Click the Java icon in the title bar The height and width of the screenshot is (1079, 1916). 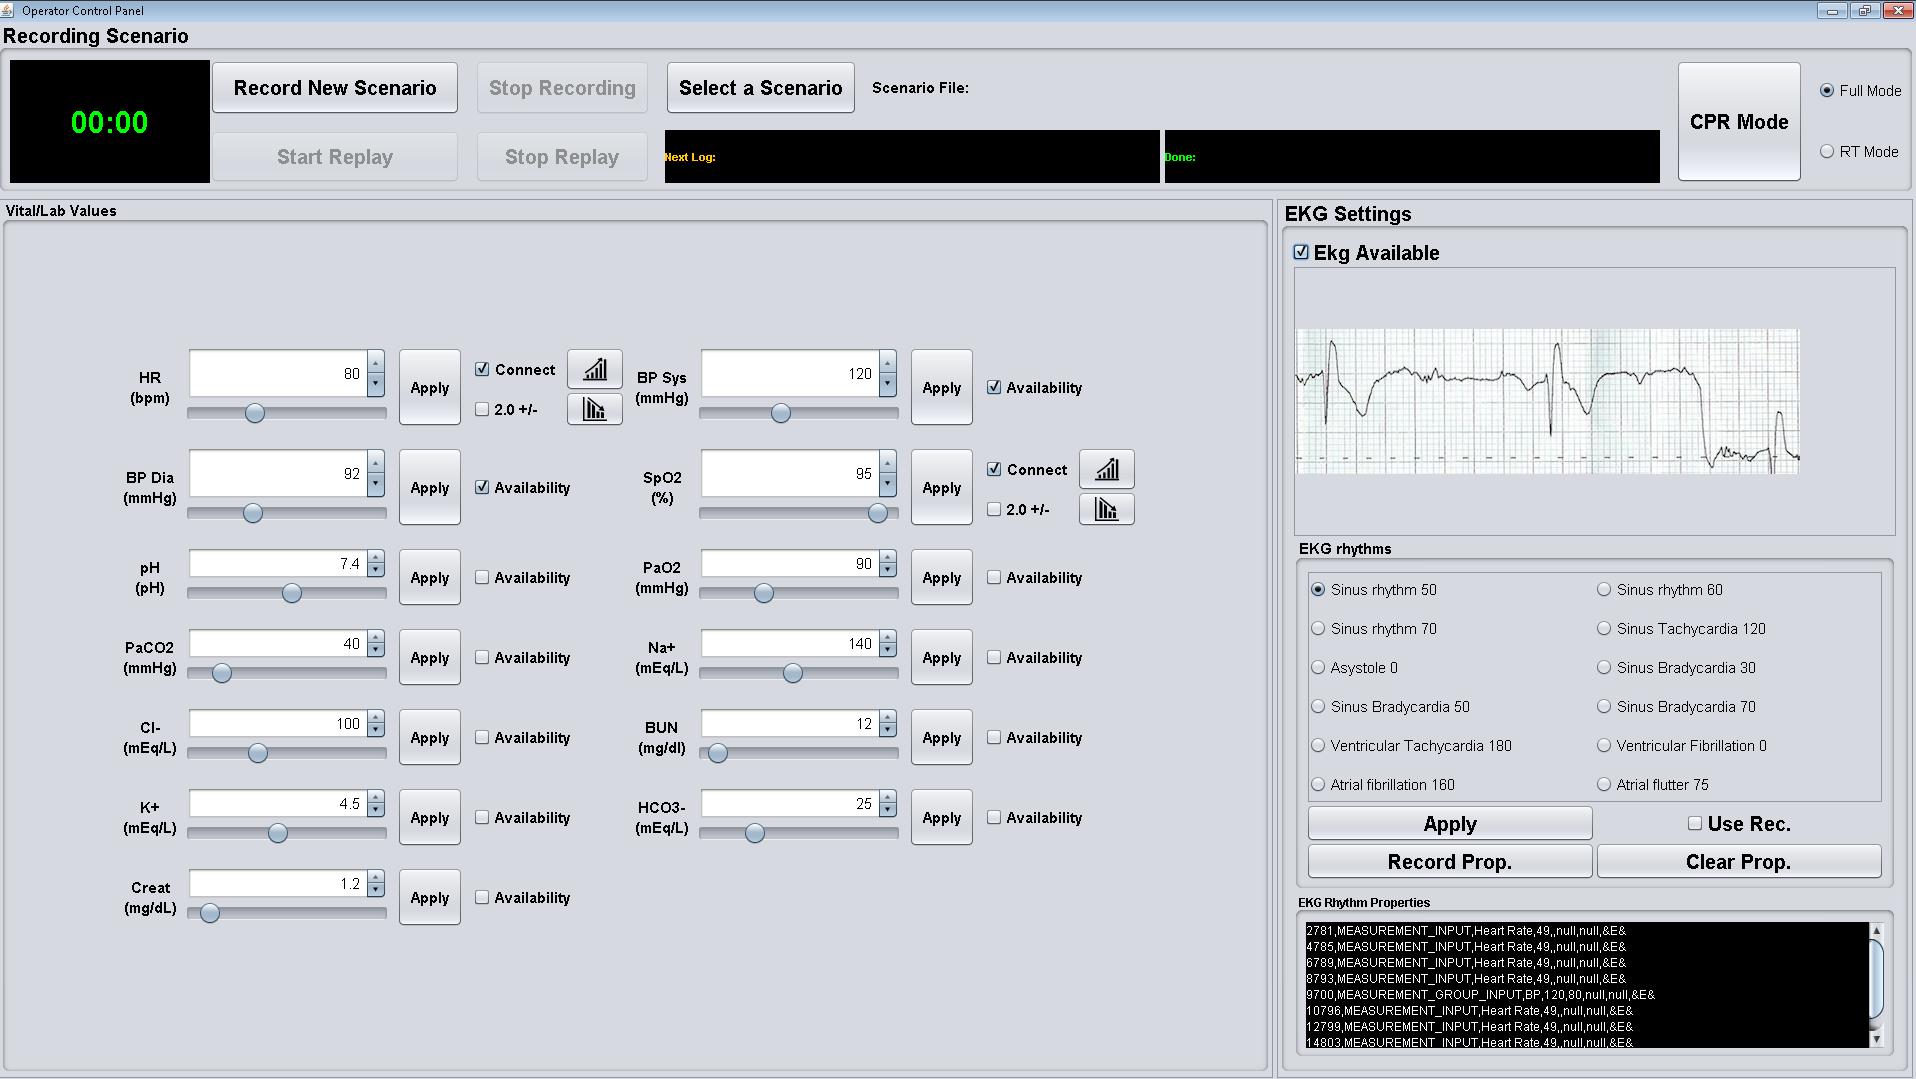[8, 10]
